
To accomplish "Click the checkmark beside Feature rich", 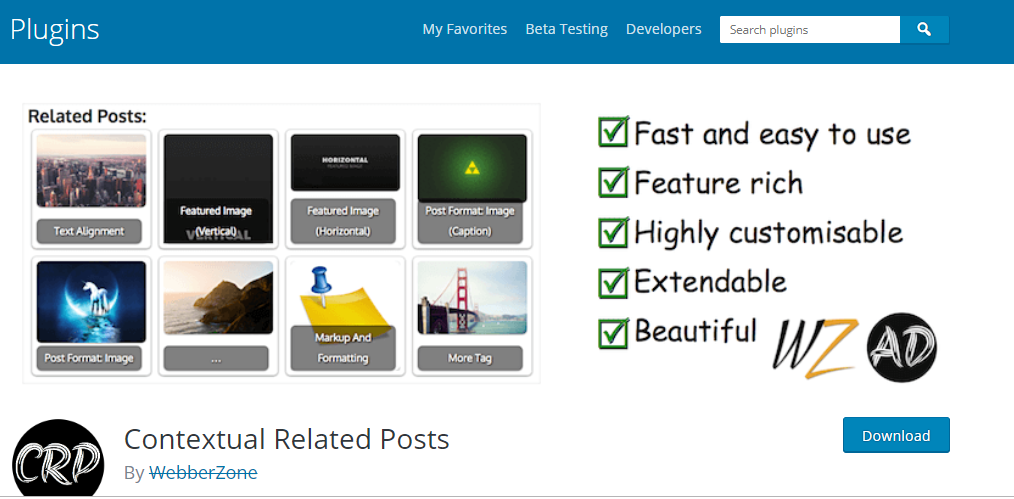I will point(613,182).
